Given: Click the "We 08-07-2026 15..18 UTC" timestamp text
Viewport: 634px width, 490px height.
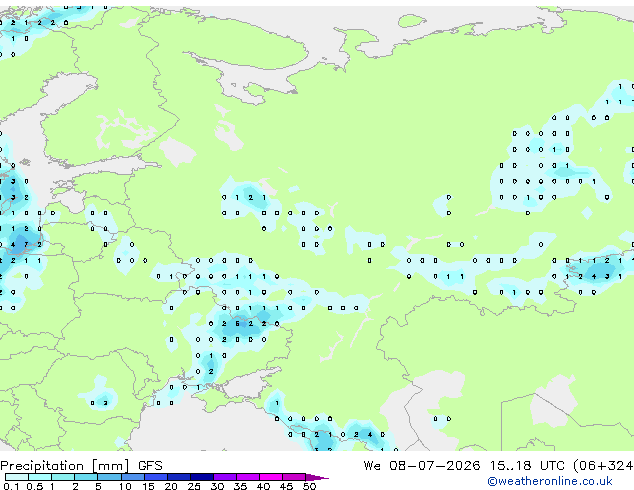Looking at the screenshot, I should (464, 466).
